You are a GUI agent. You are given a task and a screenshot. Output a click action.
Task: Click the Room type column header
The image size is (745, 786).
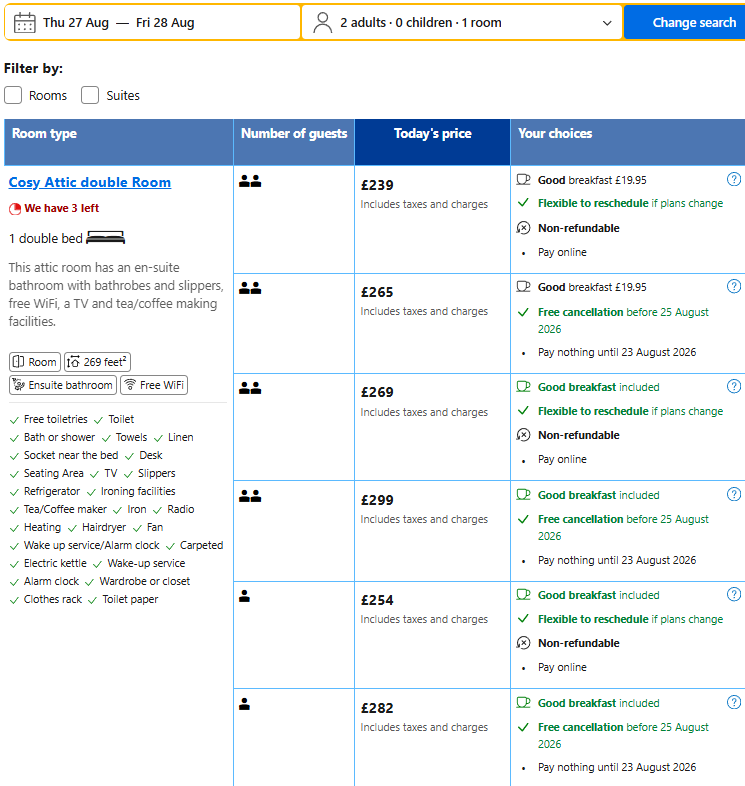tap(119, 142)
